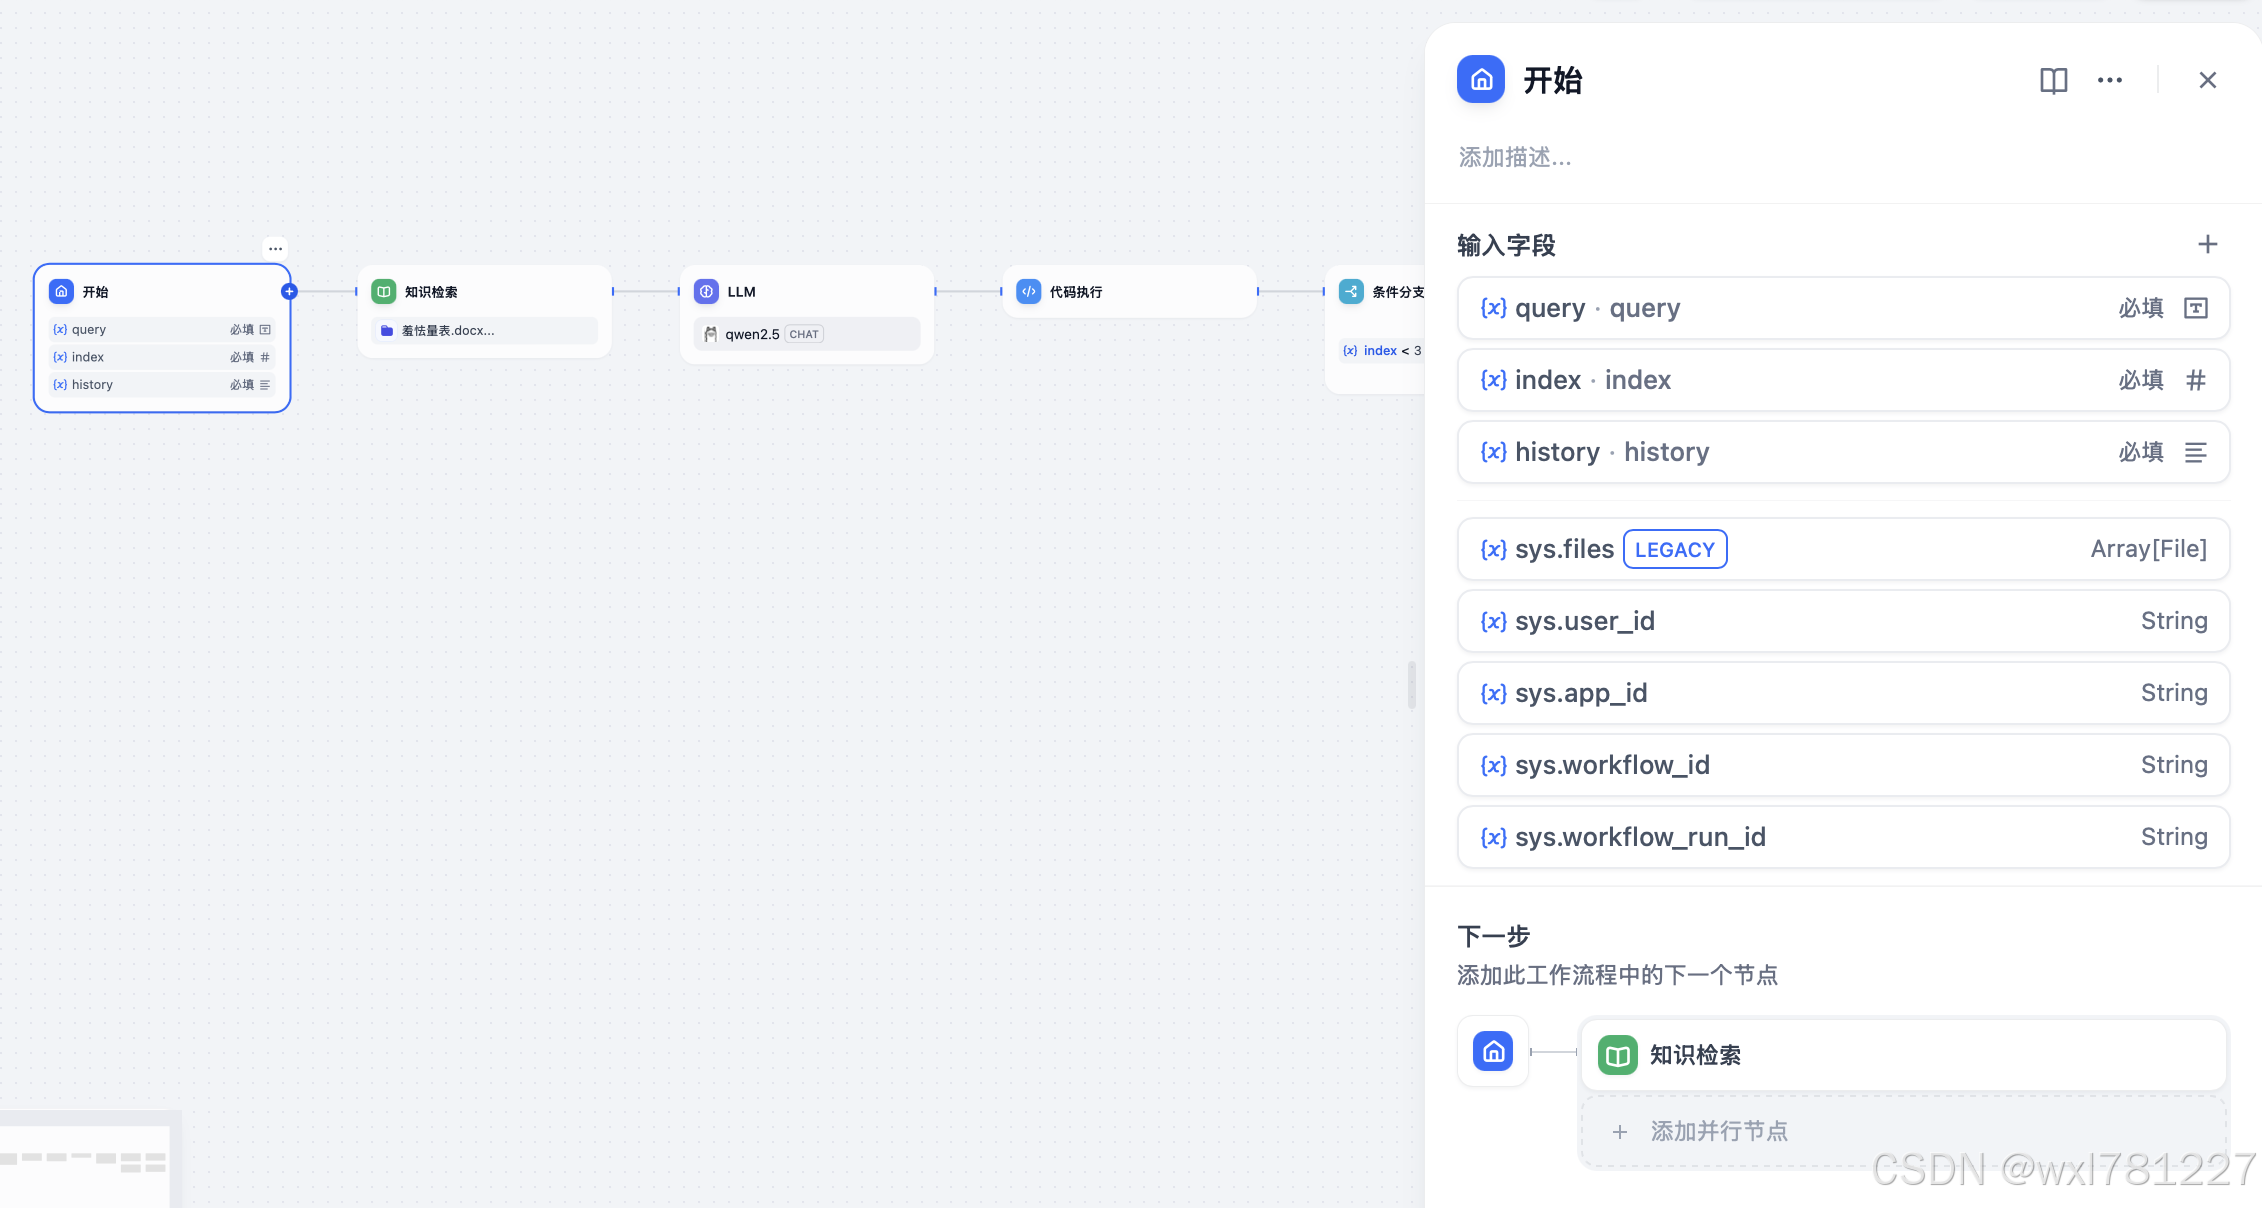
Task: Click the CHAT badge in LLM node
Action: (804, 334)
